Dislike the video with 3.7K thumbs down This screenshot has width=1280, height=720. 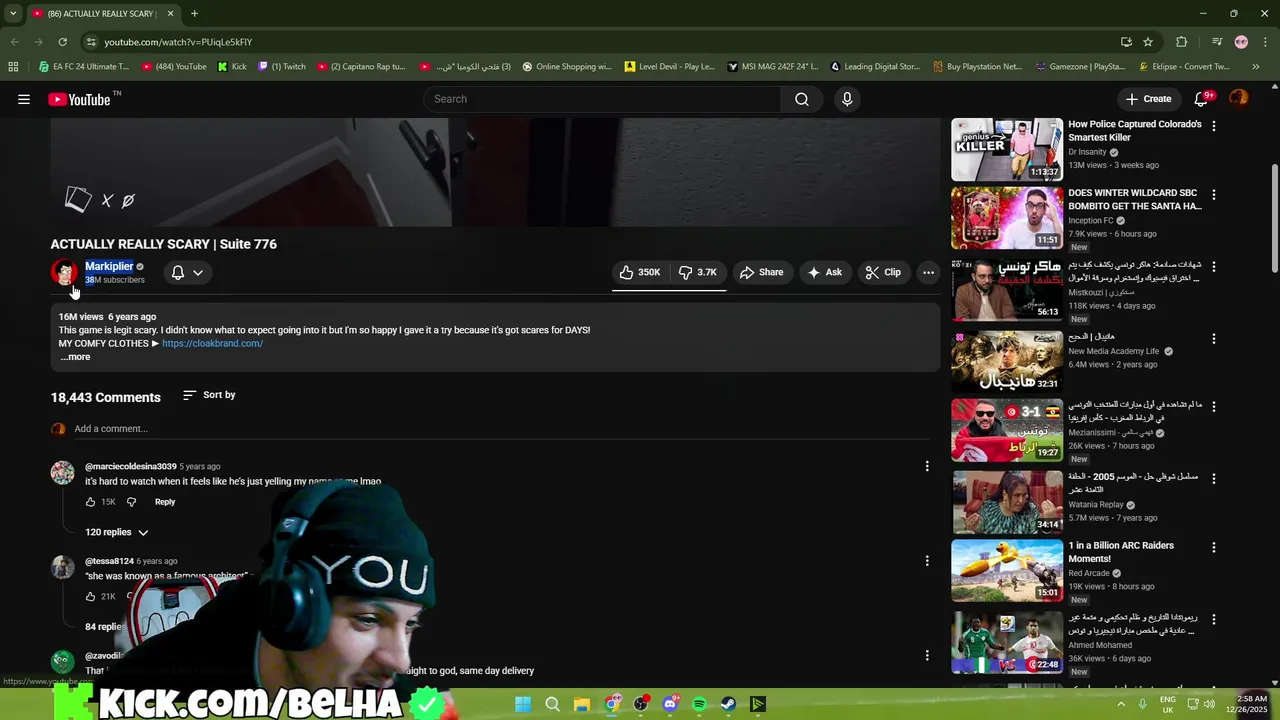click(x=699, y=272)
